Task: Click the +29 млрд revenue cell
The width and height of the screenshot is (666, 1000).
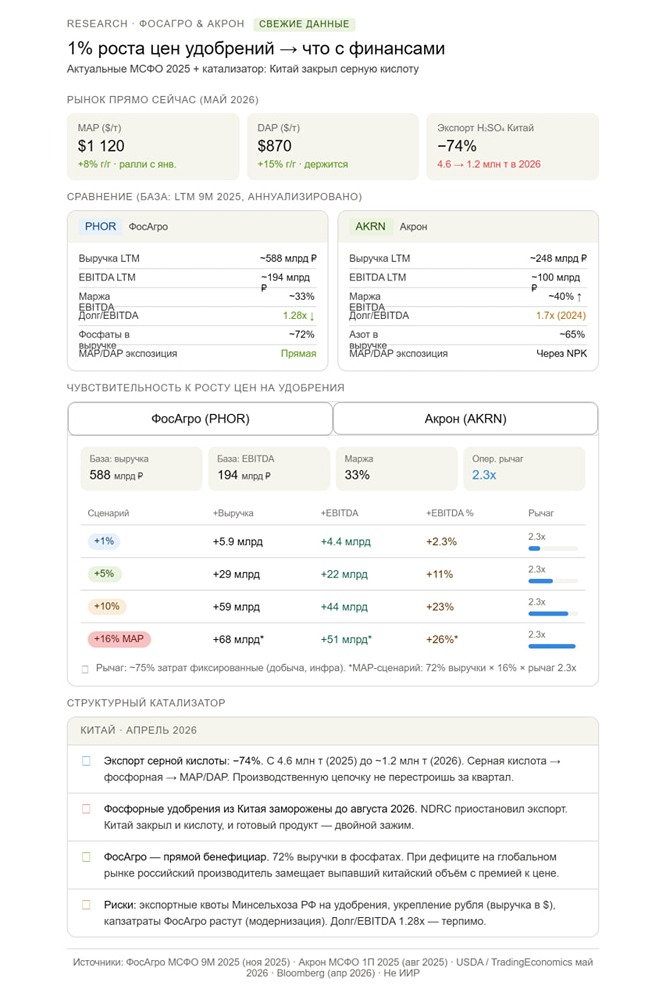Action: (236, 575)
